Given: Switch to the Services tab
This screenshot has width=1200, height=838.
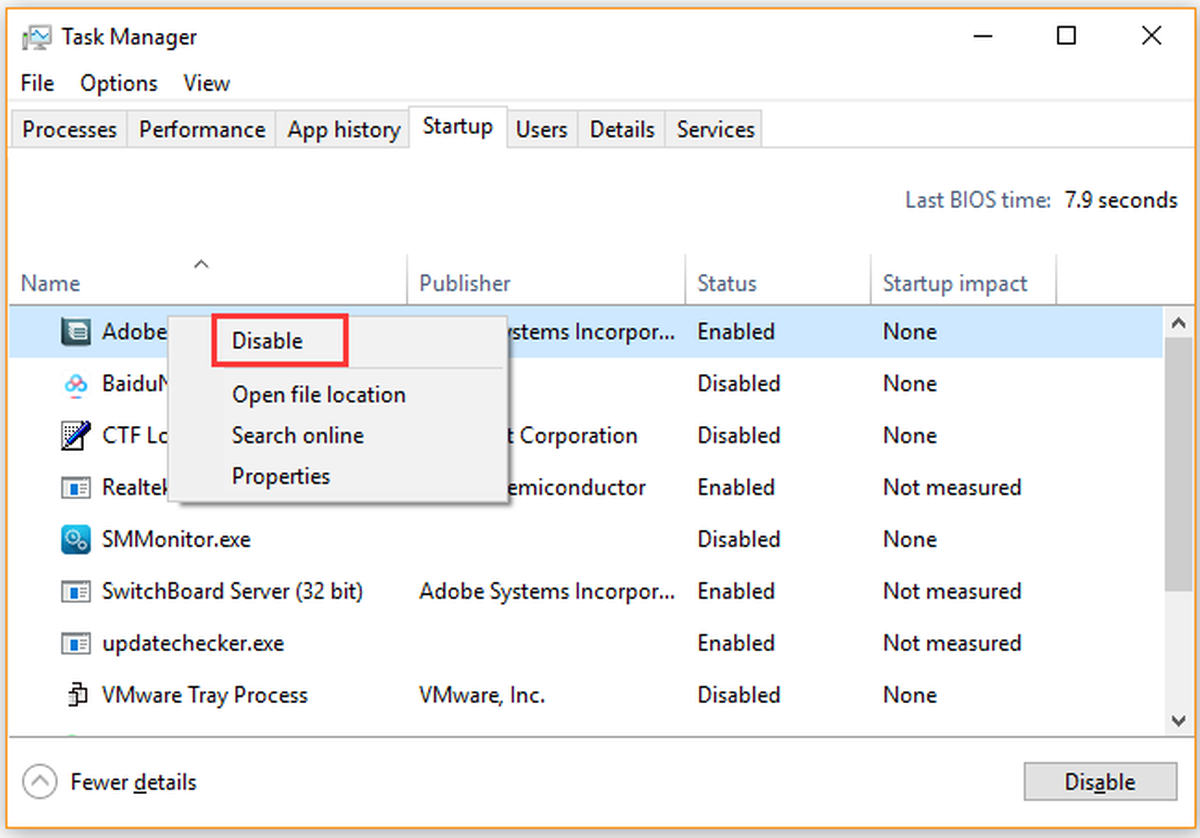Looking at the screenshot, I should [715, 130].
